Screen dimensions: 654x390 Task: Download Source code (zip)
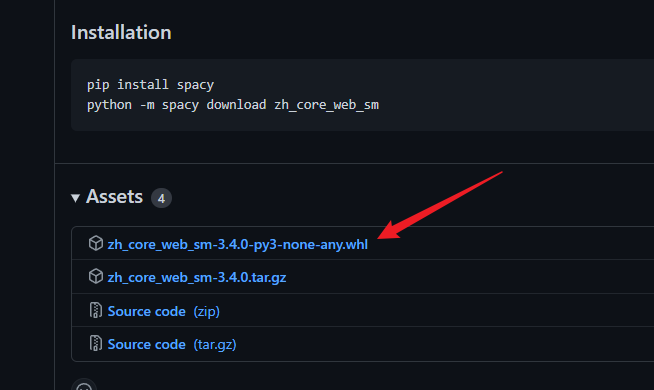coord(164,311)
